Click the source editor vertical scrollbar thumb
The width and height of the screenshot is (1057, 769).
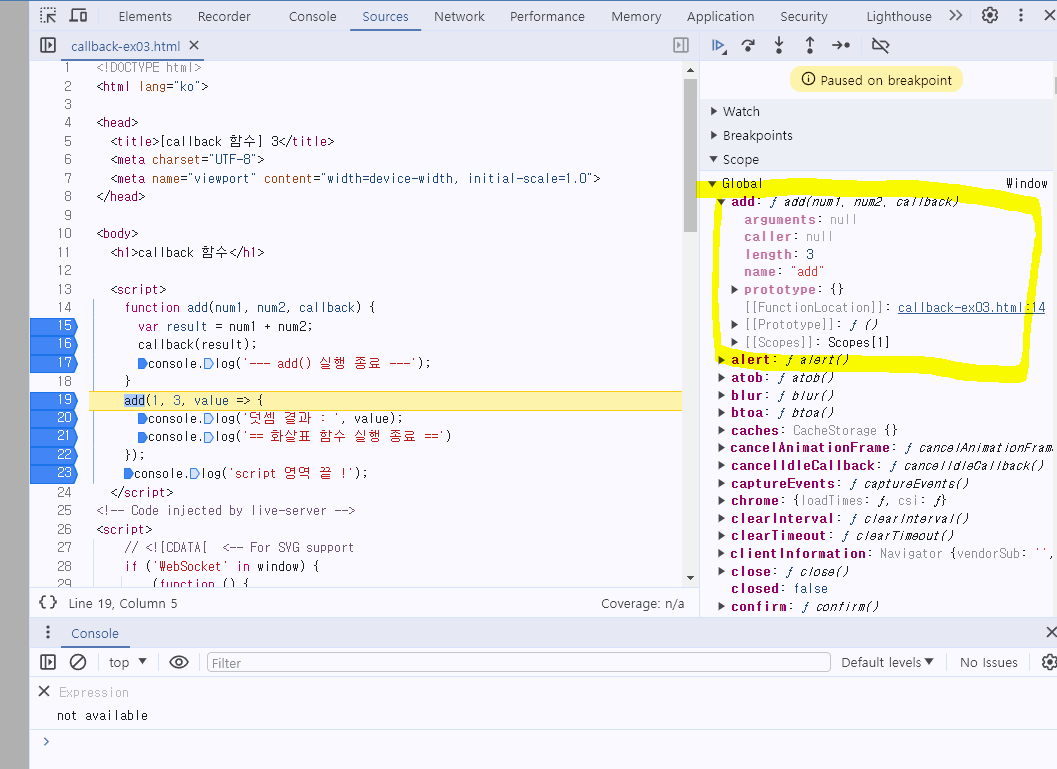(690, 155)
